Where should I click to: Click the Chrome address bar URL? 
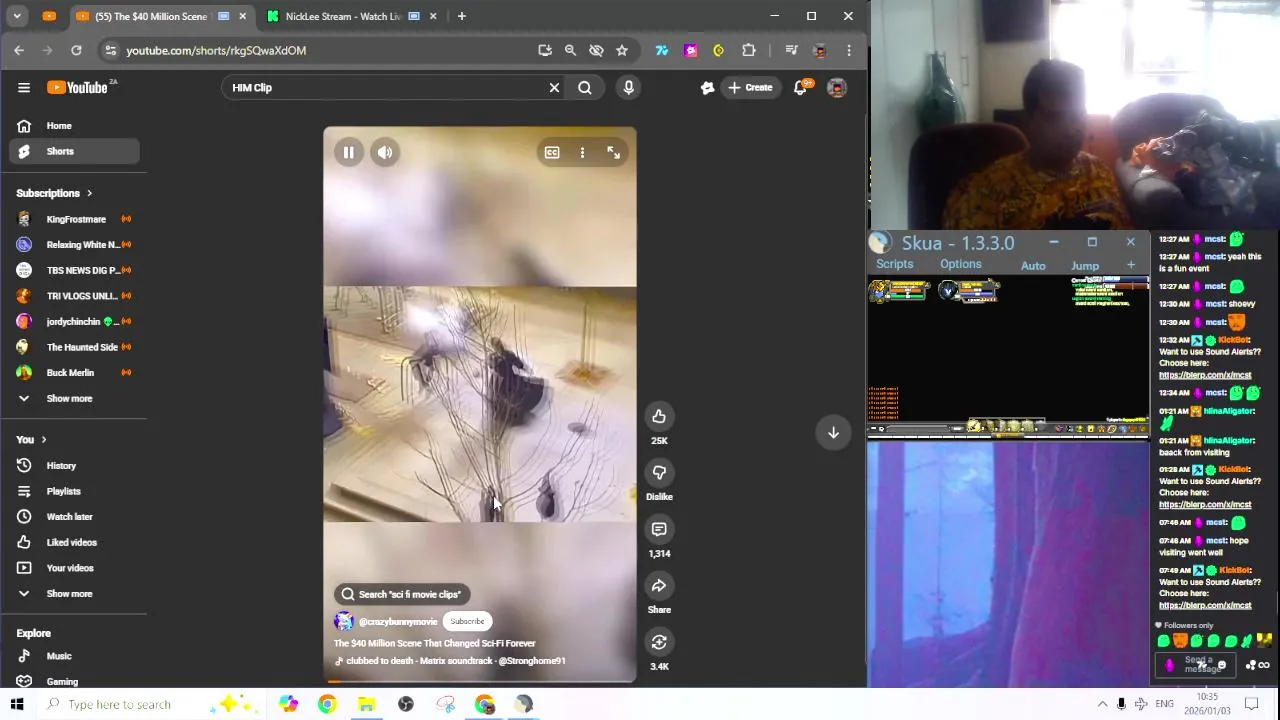(x=216, y=50)
